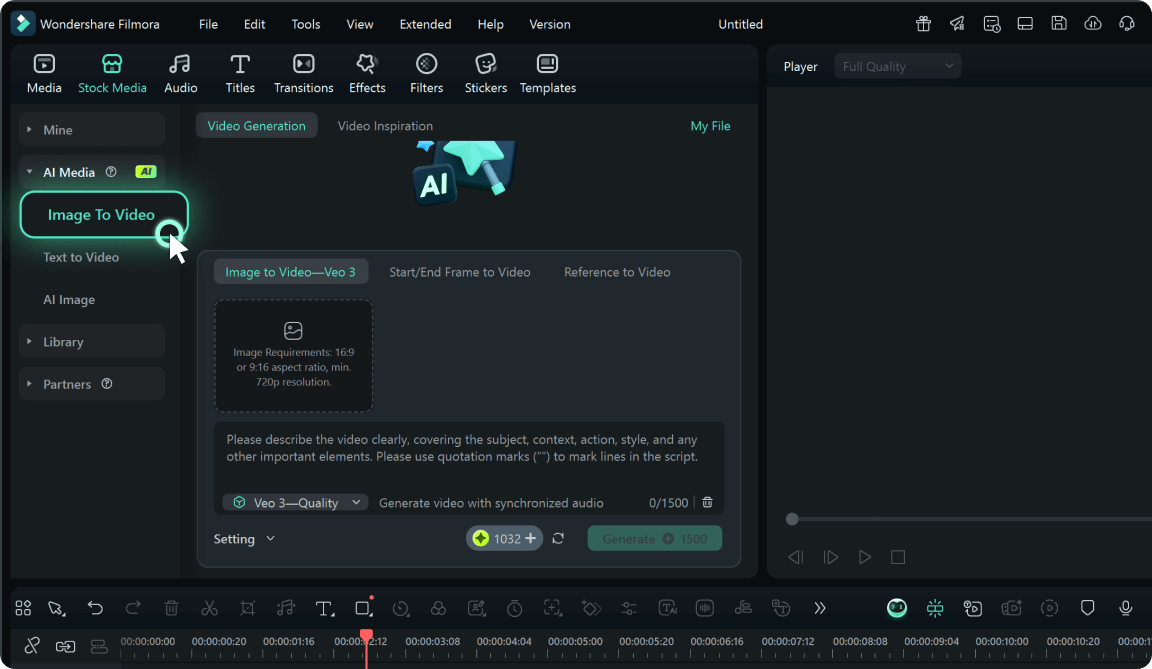Click the trash icon to clear prompt
Viewport: 1152px width, 669px height.
pyautogui.click(x=708, y=502)
